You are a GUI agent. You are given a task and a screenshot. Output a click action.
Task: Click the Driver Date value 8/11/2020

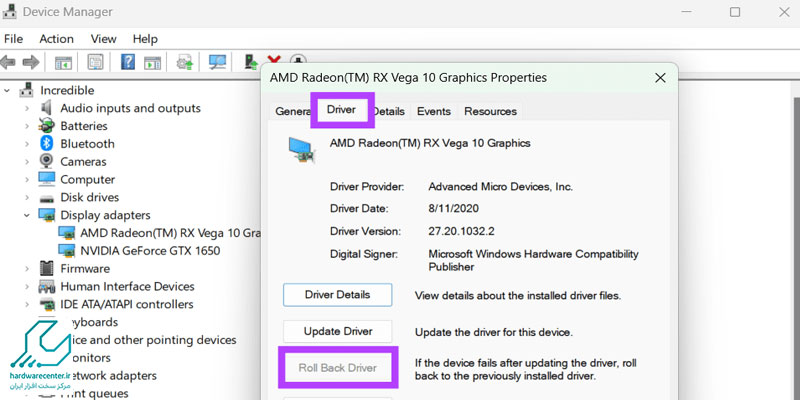tap(454, 208)
